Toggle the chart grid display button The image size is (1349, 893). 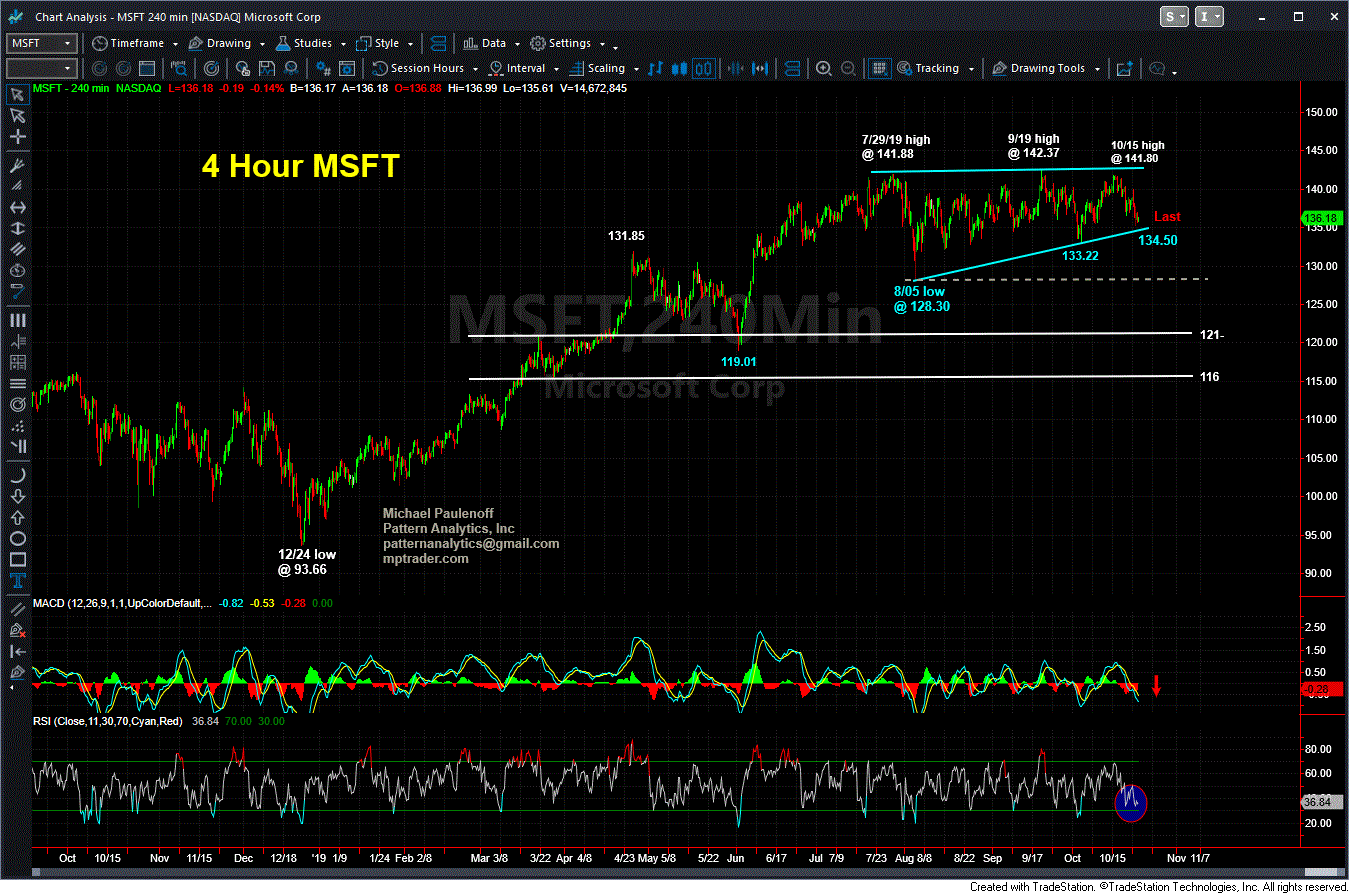pyautogui.click(x=879, y=69)
